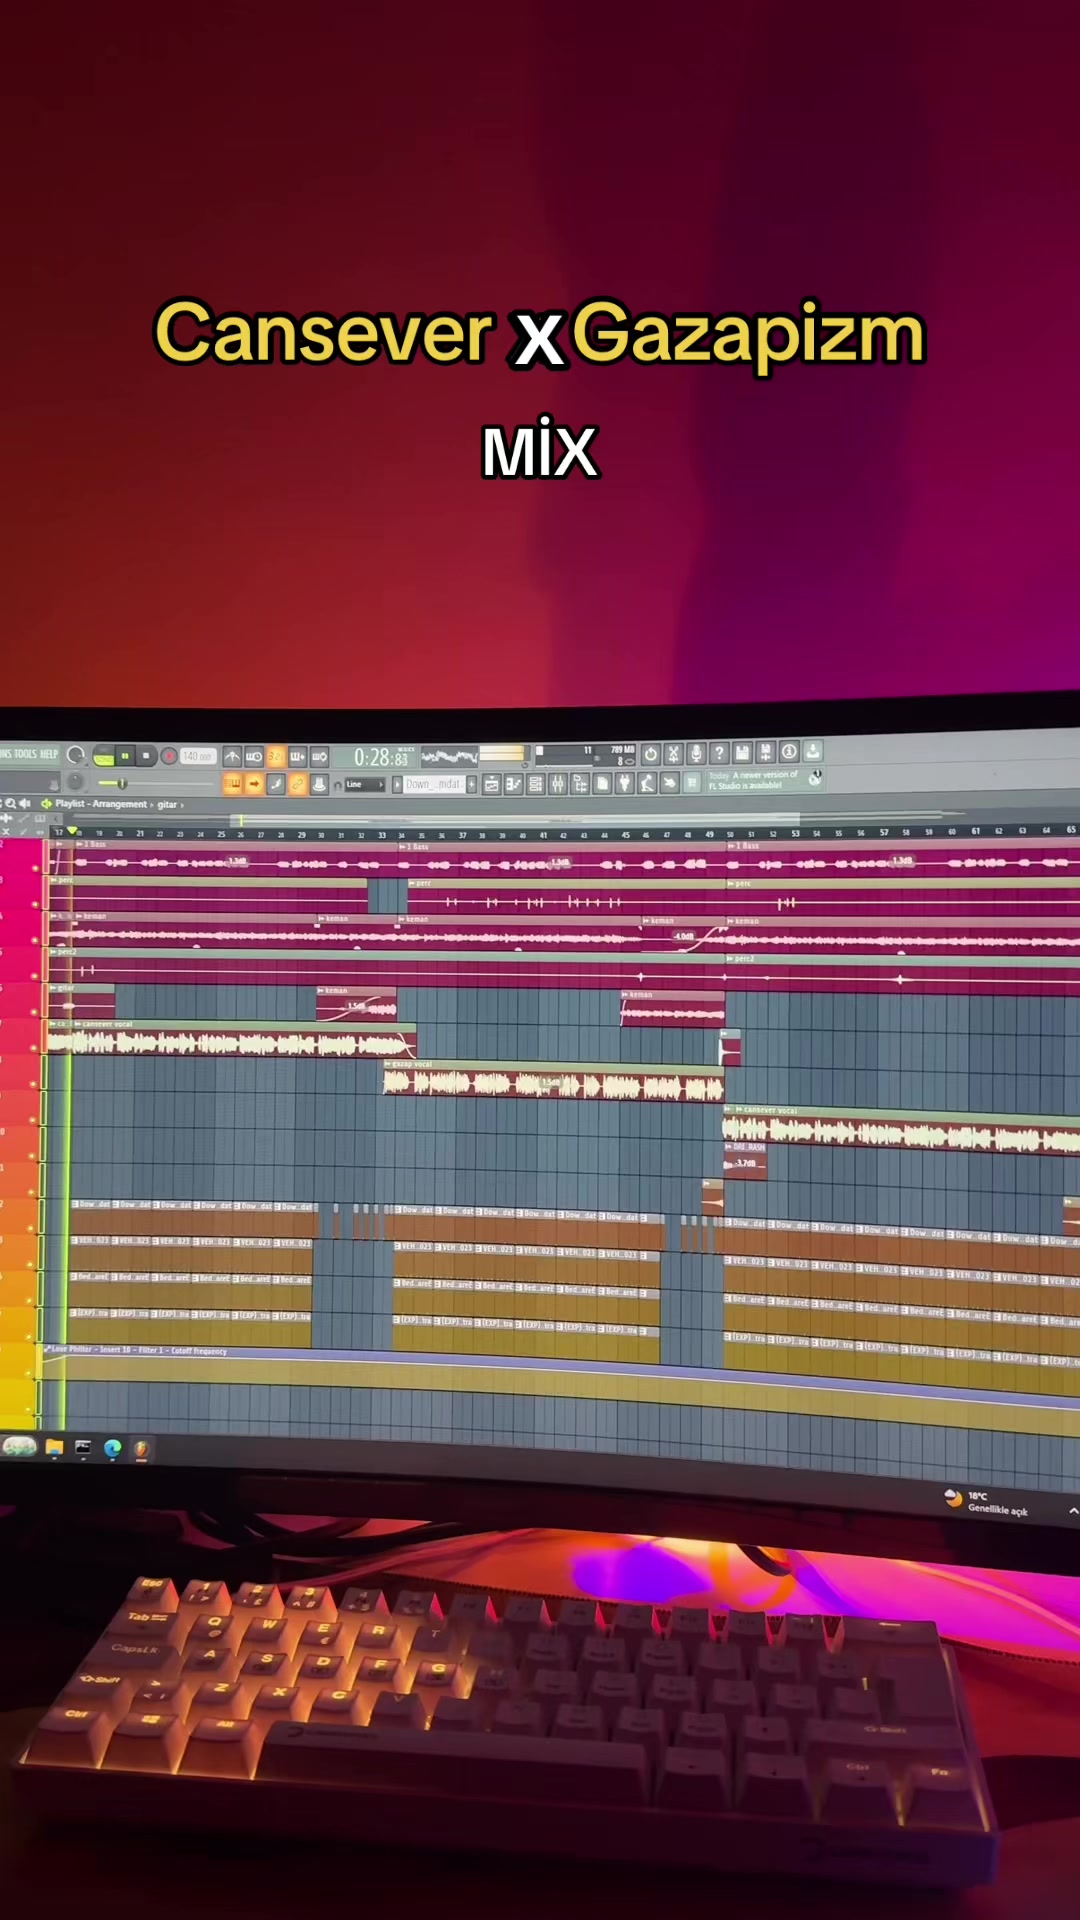Screen dimensions: 1080x1920
Task: Click the globe news icon with badge
Action: pyautogui.click(x=815, y=778)
